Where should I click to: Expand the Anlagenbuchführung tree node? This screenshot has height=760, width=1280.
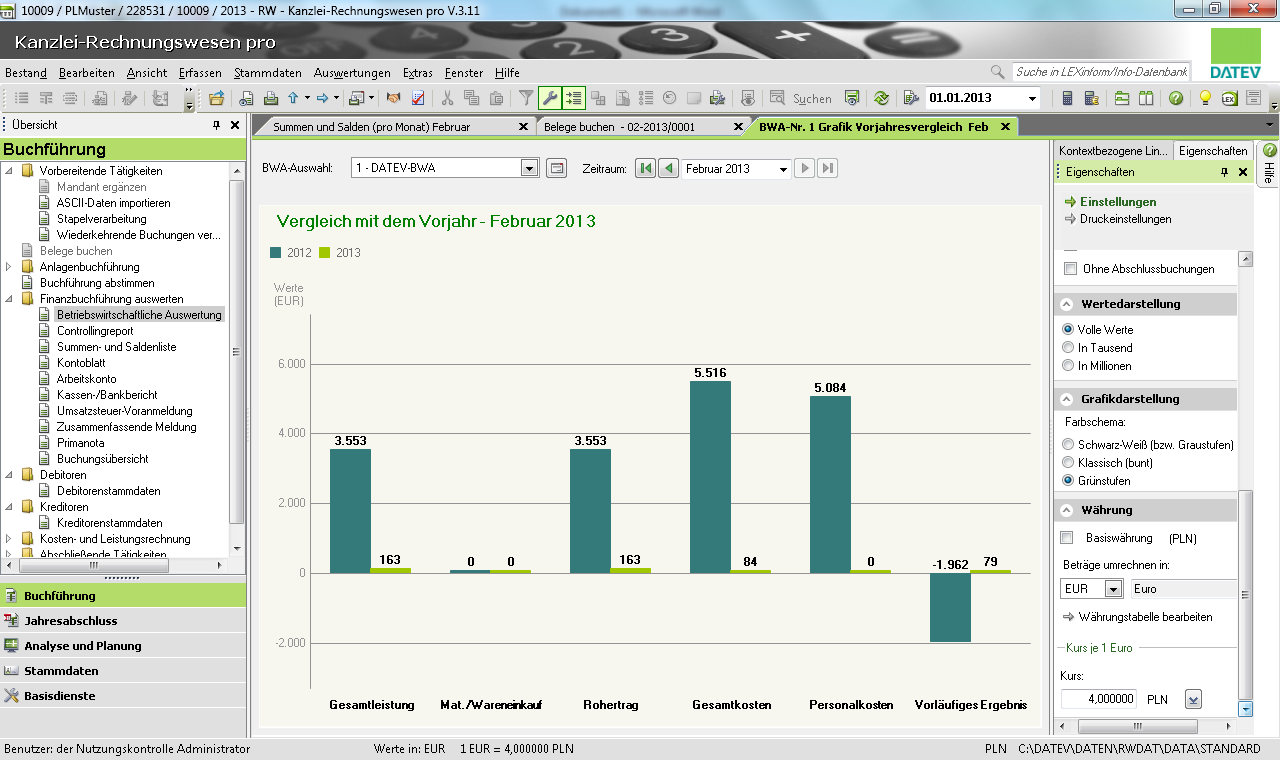pos(10,267)
